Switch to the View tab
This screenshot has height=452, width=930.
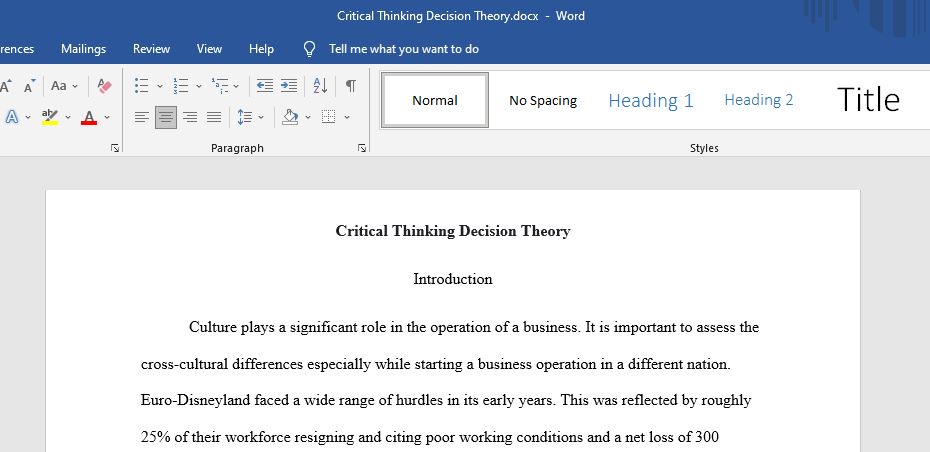pyautogui.click(x=209, y=49)
